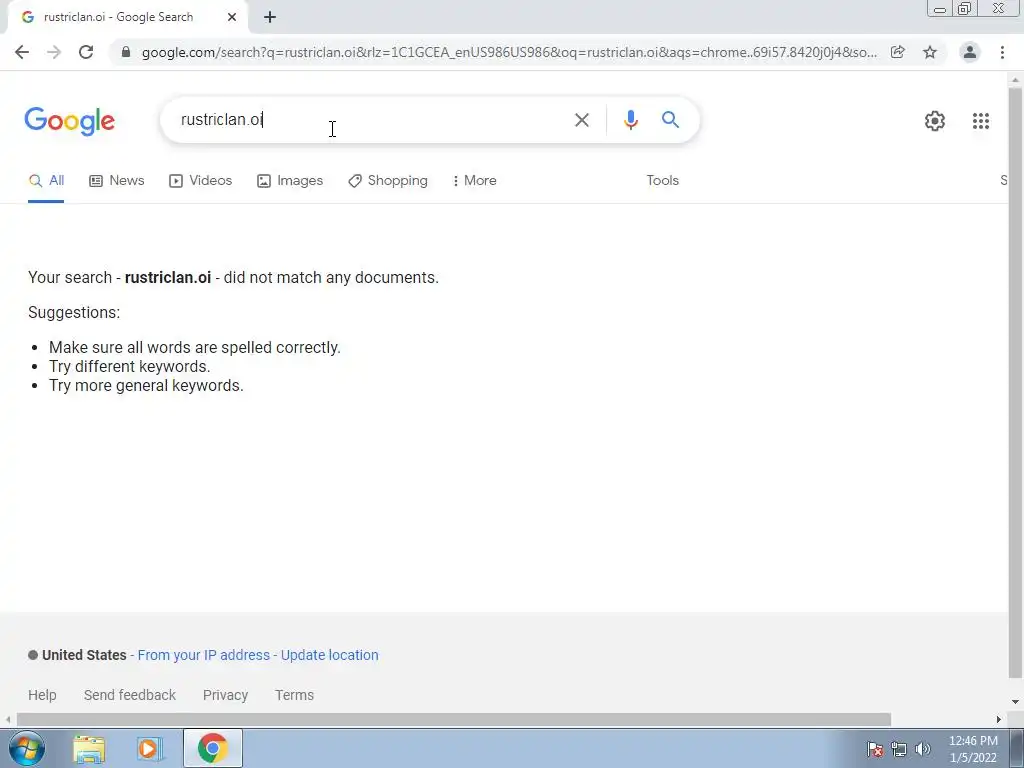Go to Google home via logo
This screenshot has width=1024, height=768.
click(69, 121)
